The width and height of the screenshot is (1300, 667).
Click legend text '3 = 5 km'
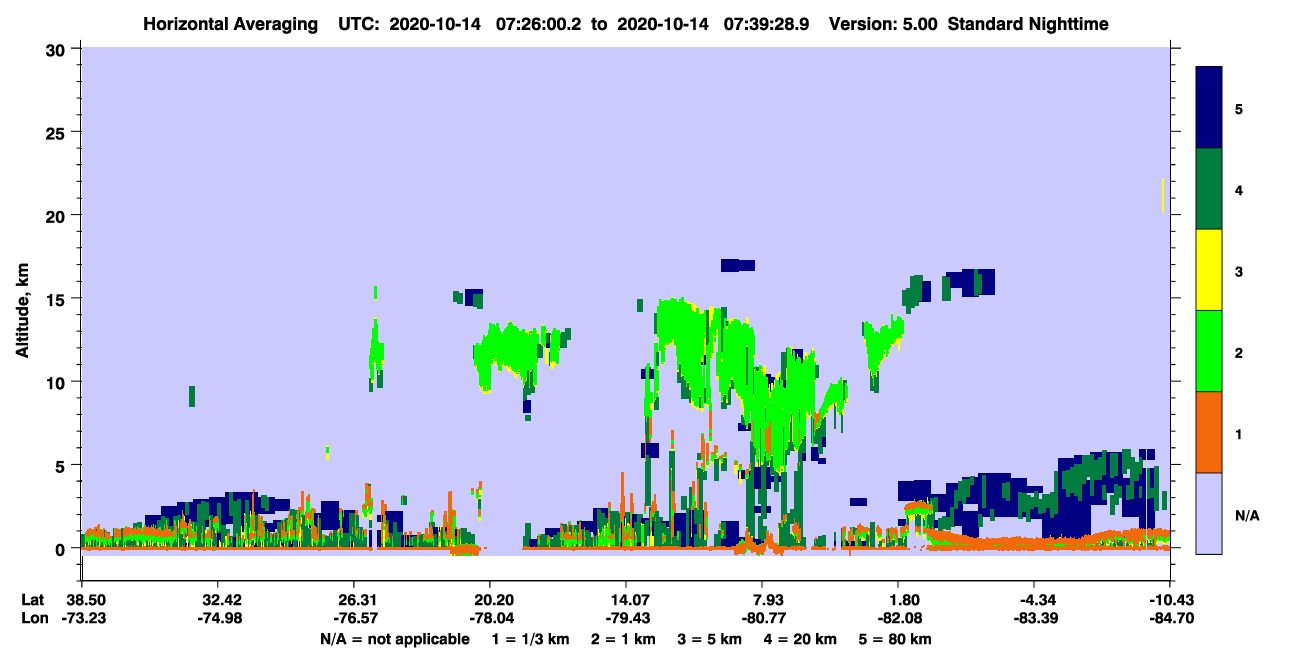[710, 639]
